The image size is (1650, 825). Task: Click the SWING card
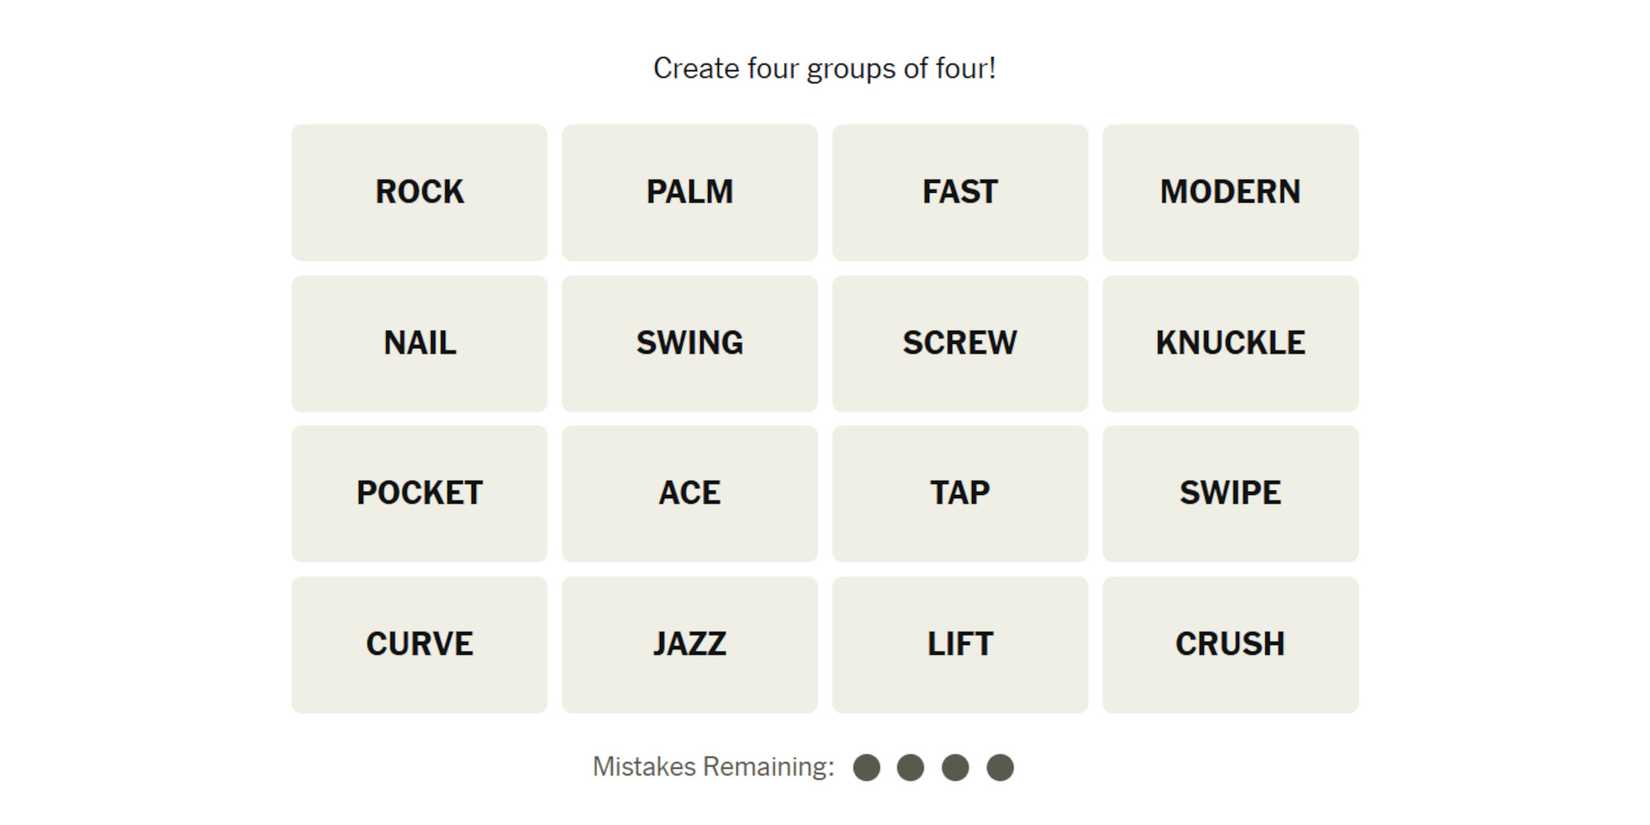689,343
